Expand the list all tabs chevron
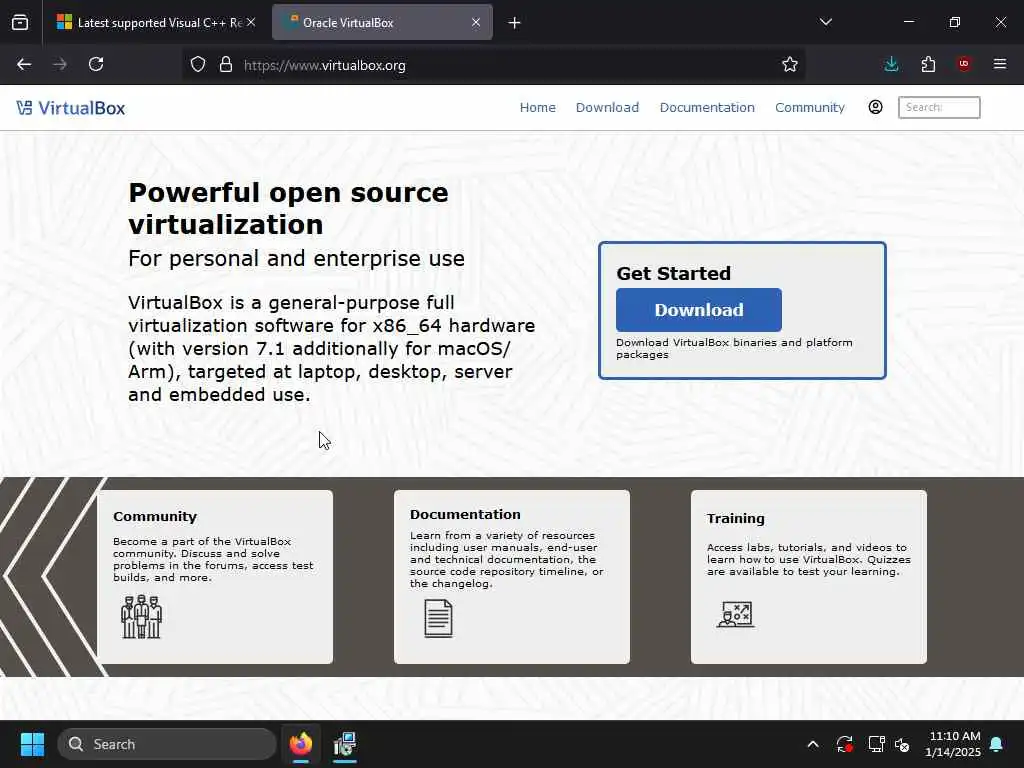The width and height of the screenshot is (1024, 768). [x=825, y=22]
